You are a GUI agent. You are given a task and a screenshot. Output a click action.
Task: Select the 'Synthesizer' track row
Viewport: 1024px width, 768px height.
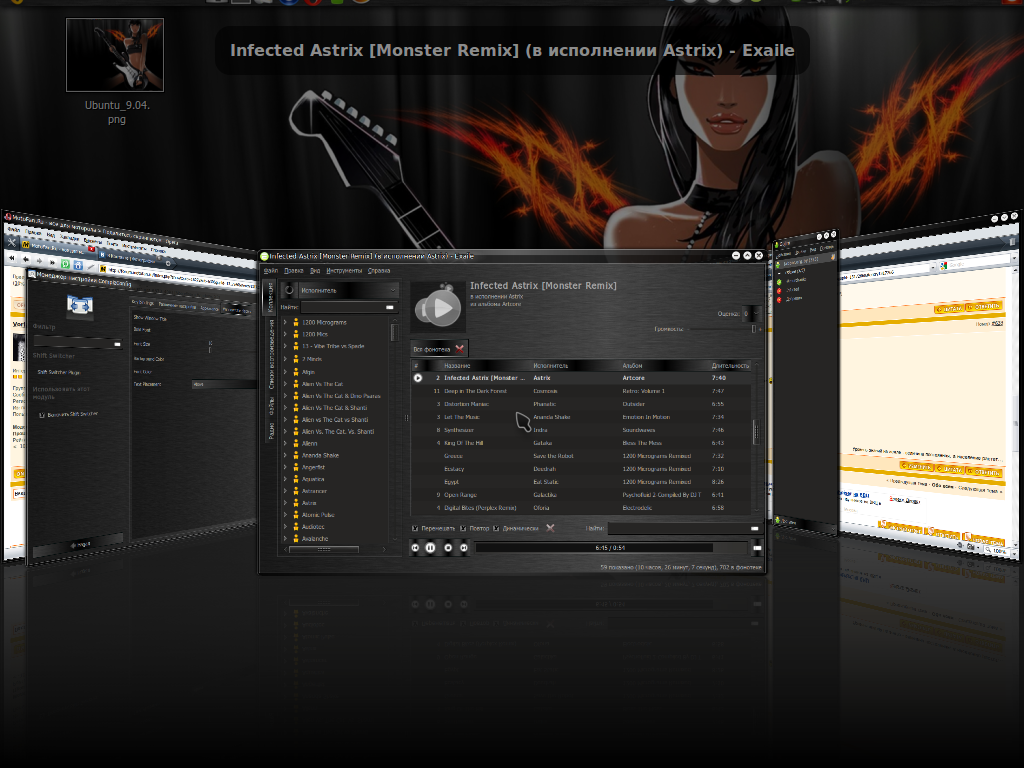[x=580, y=430]
